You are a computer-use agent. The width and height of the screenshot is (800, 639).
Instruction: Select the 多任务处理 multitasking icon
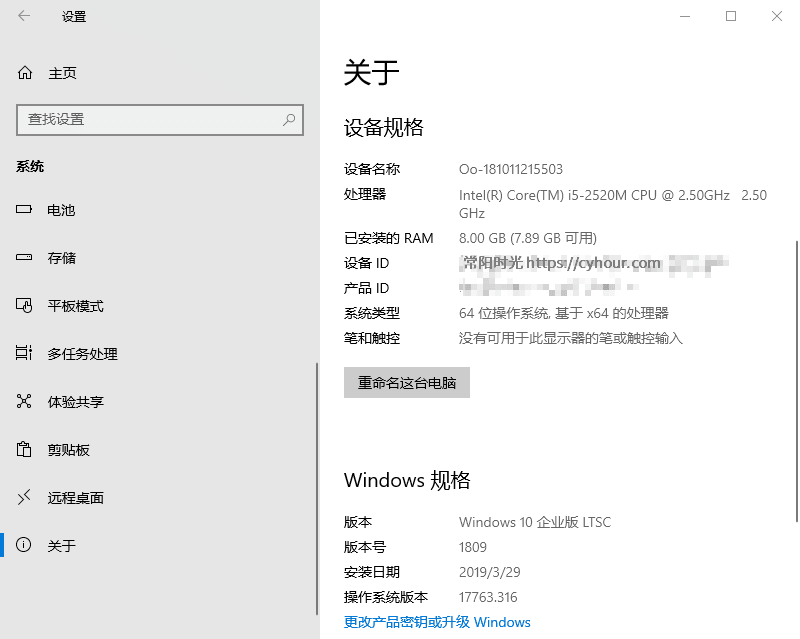tap(23, 353)
